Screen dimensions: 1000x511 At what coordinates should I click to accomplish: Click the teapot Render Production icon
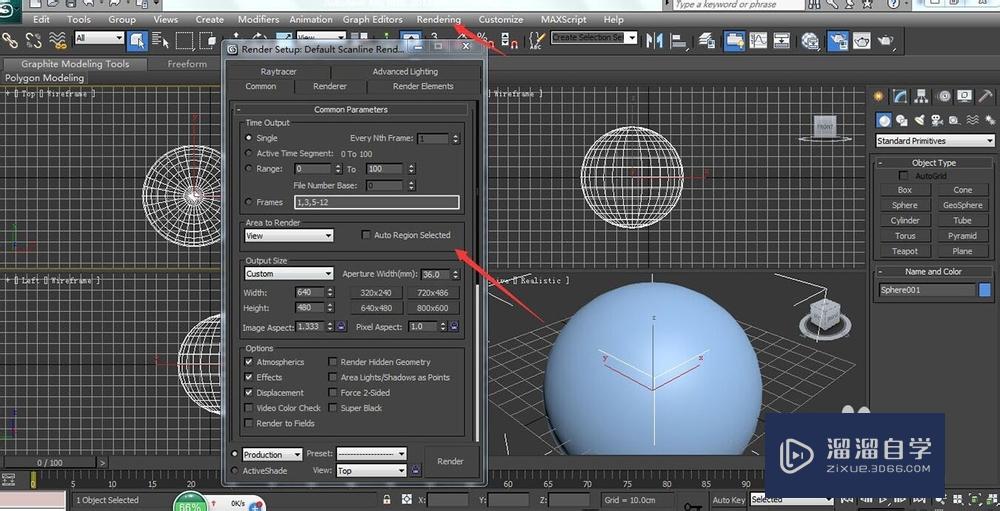[x=885, y=41]
